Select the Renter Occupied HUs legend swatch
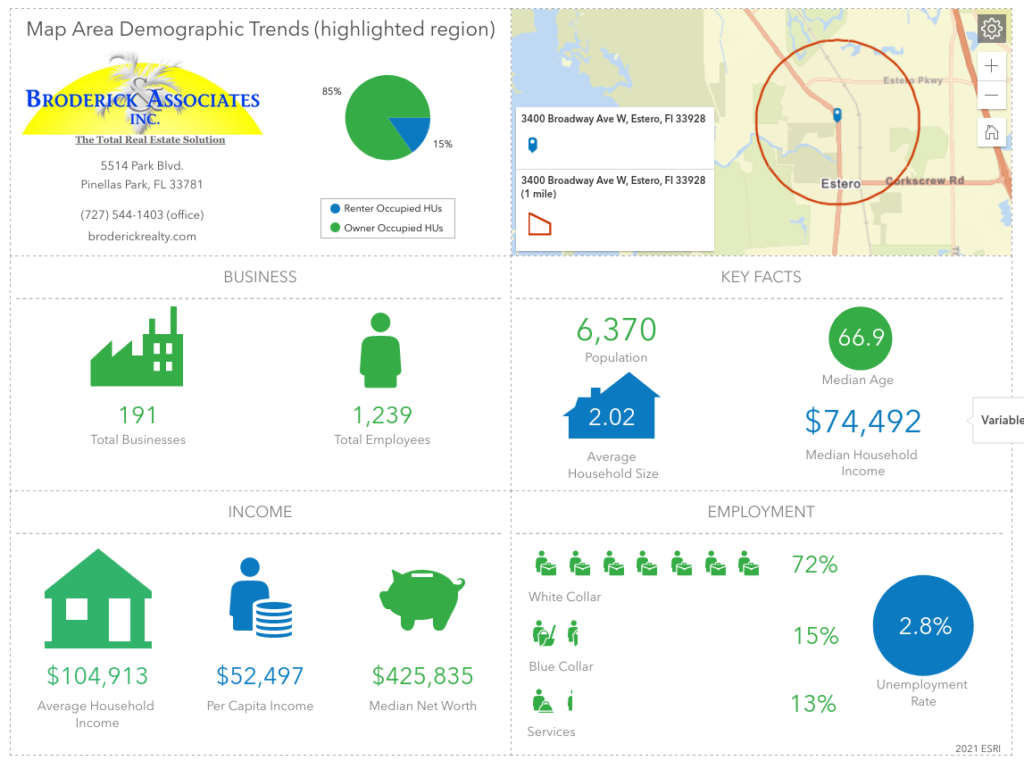The height and width of the screenshot is (761, 1024). click(335, 209)
